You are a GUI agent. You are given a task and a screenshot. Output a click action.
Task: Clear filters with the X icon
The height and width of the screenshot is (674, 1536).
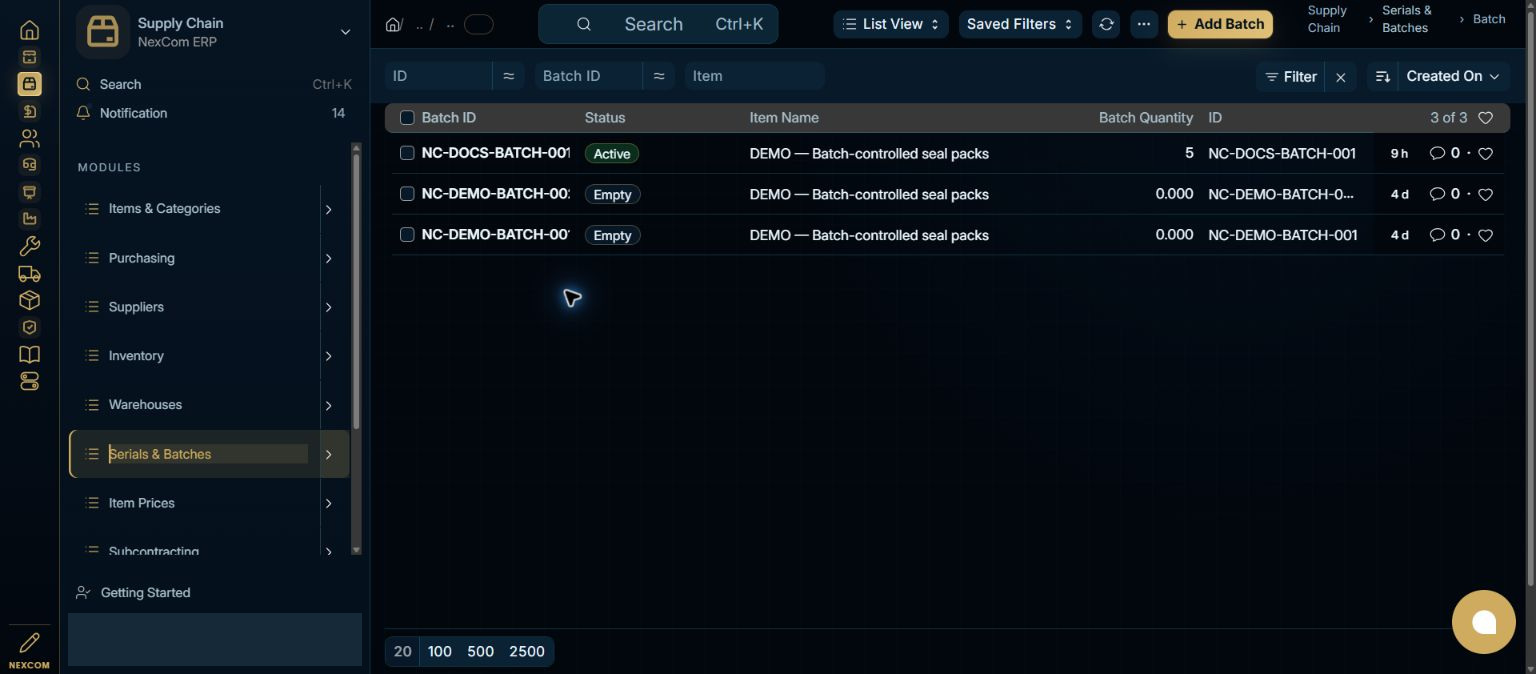(1341, 77)
